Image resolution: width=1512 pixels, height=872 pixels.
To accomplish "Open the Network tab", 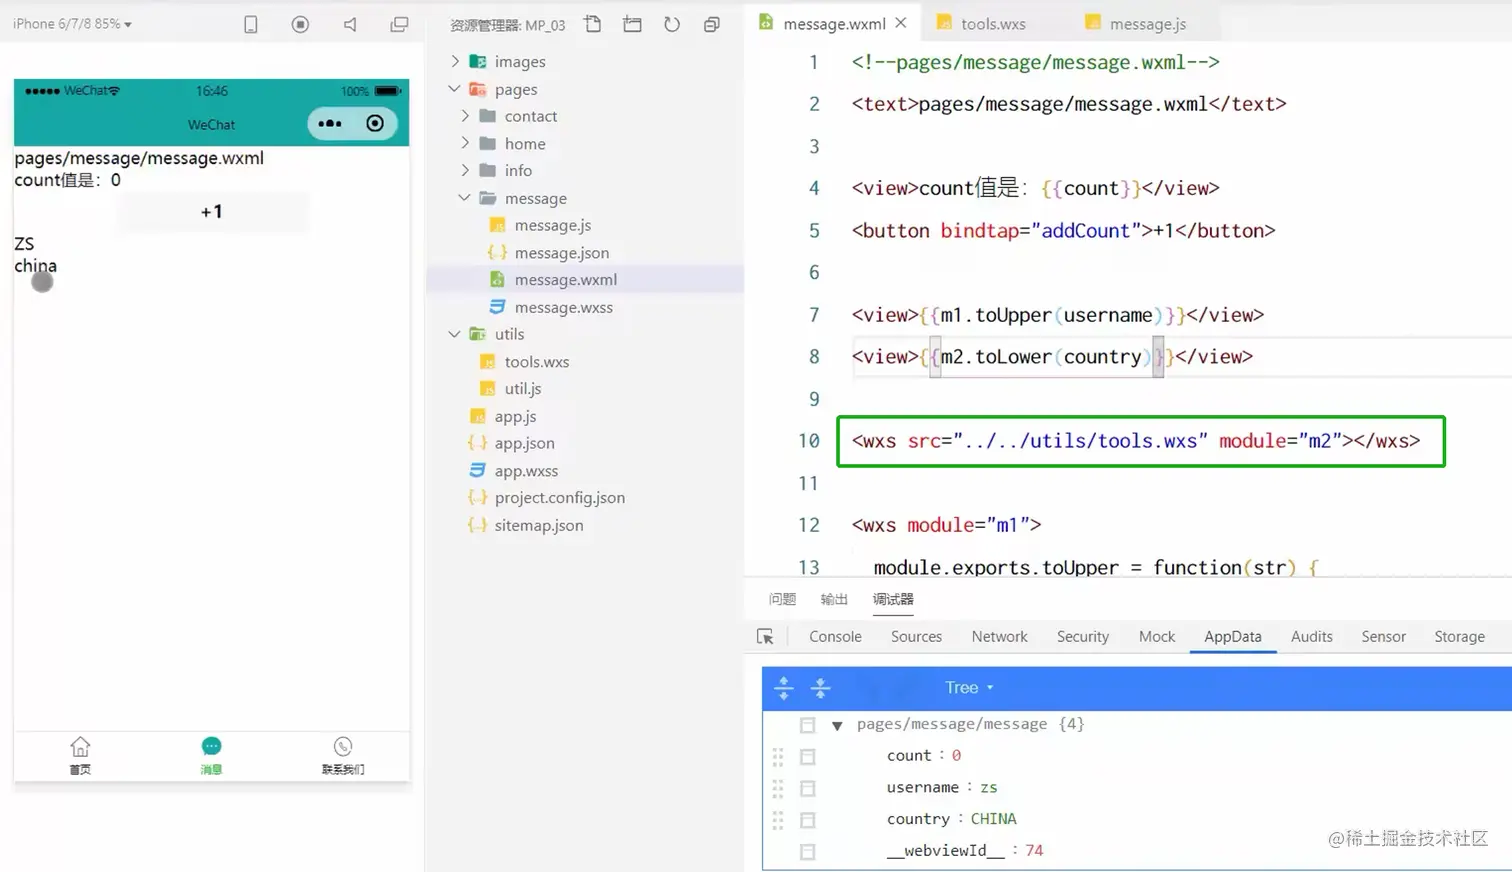I will [x=999, y=636].
